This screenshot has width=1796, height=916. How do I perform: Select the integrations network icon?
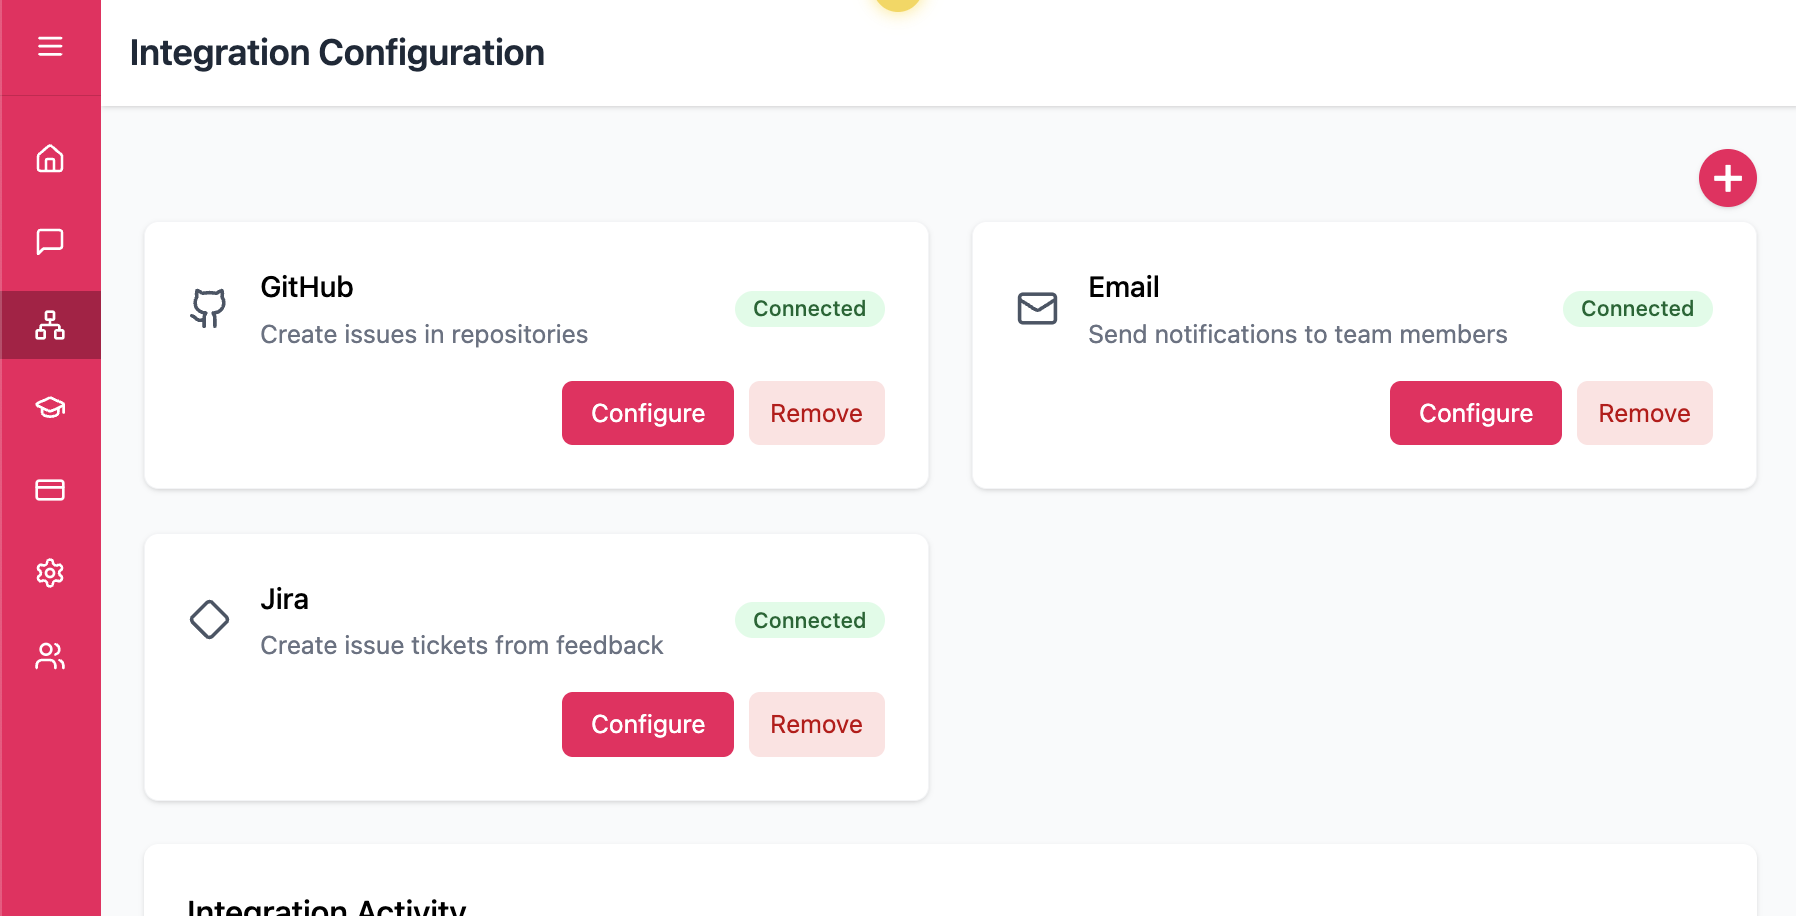pyautogui.click(x=50, y=325)
